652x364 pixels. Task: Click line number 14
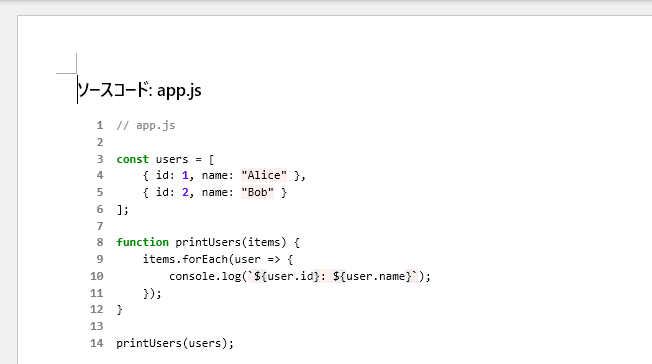(x=96, y=344)
